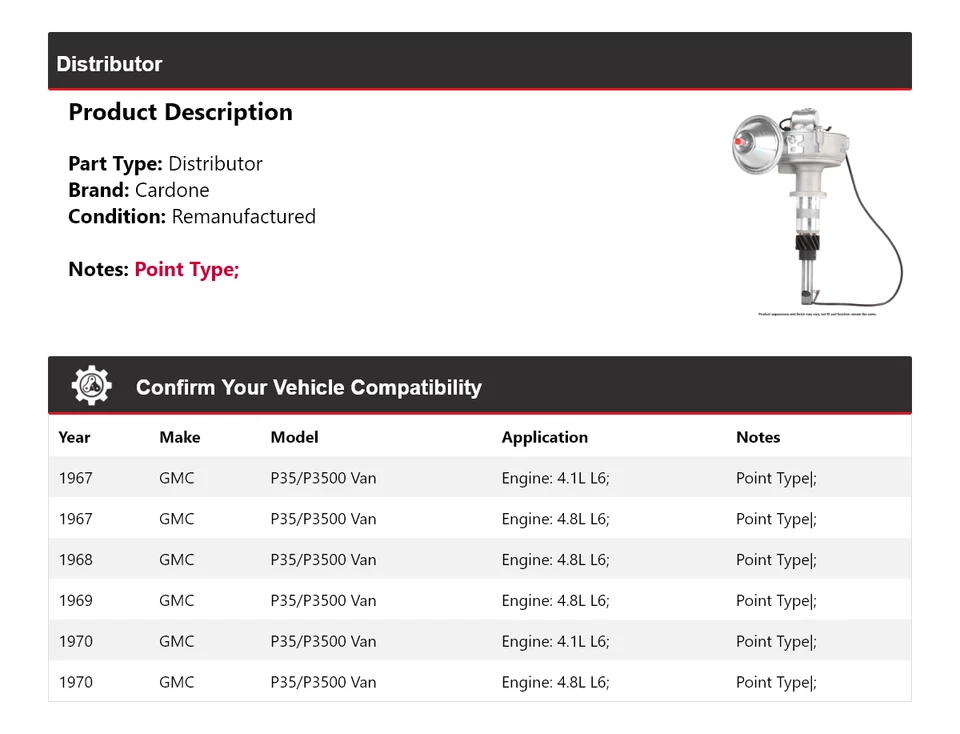The width and height of the screenshot is (960, 734).
Task: Click the gear icon in the compatibility header
Action: [91, 385]
